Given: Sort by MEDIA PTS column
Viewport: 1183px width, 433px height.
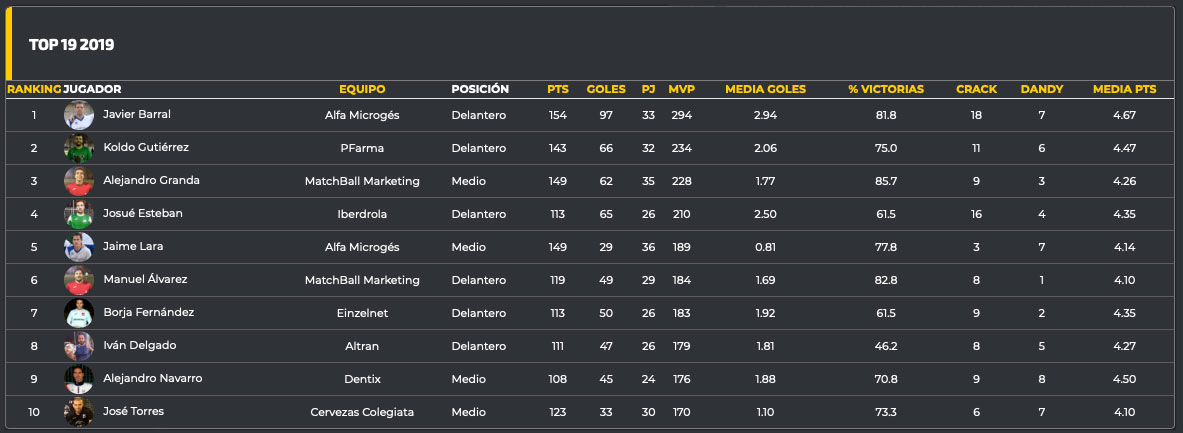Looking at the screenshot, I should (1124, 89).
